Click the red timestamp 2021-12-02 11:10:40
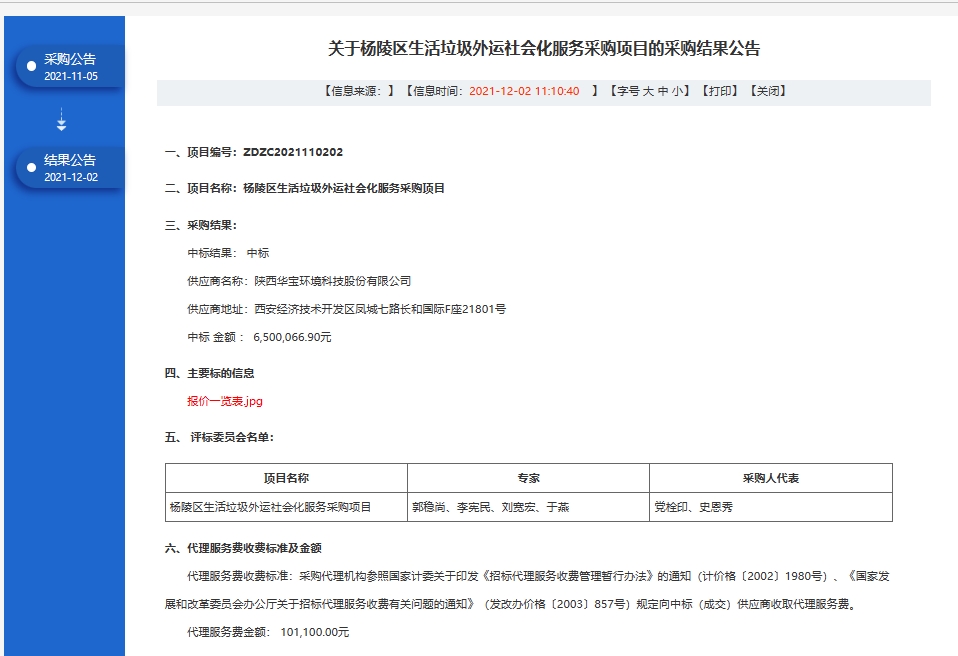Image resolution: width=958 pixels, height=656 pixels. [x=524, y=91]
